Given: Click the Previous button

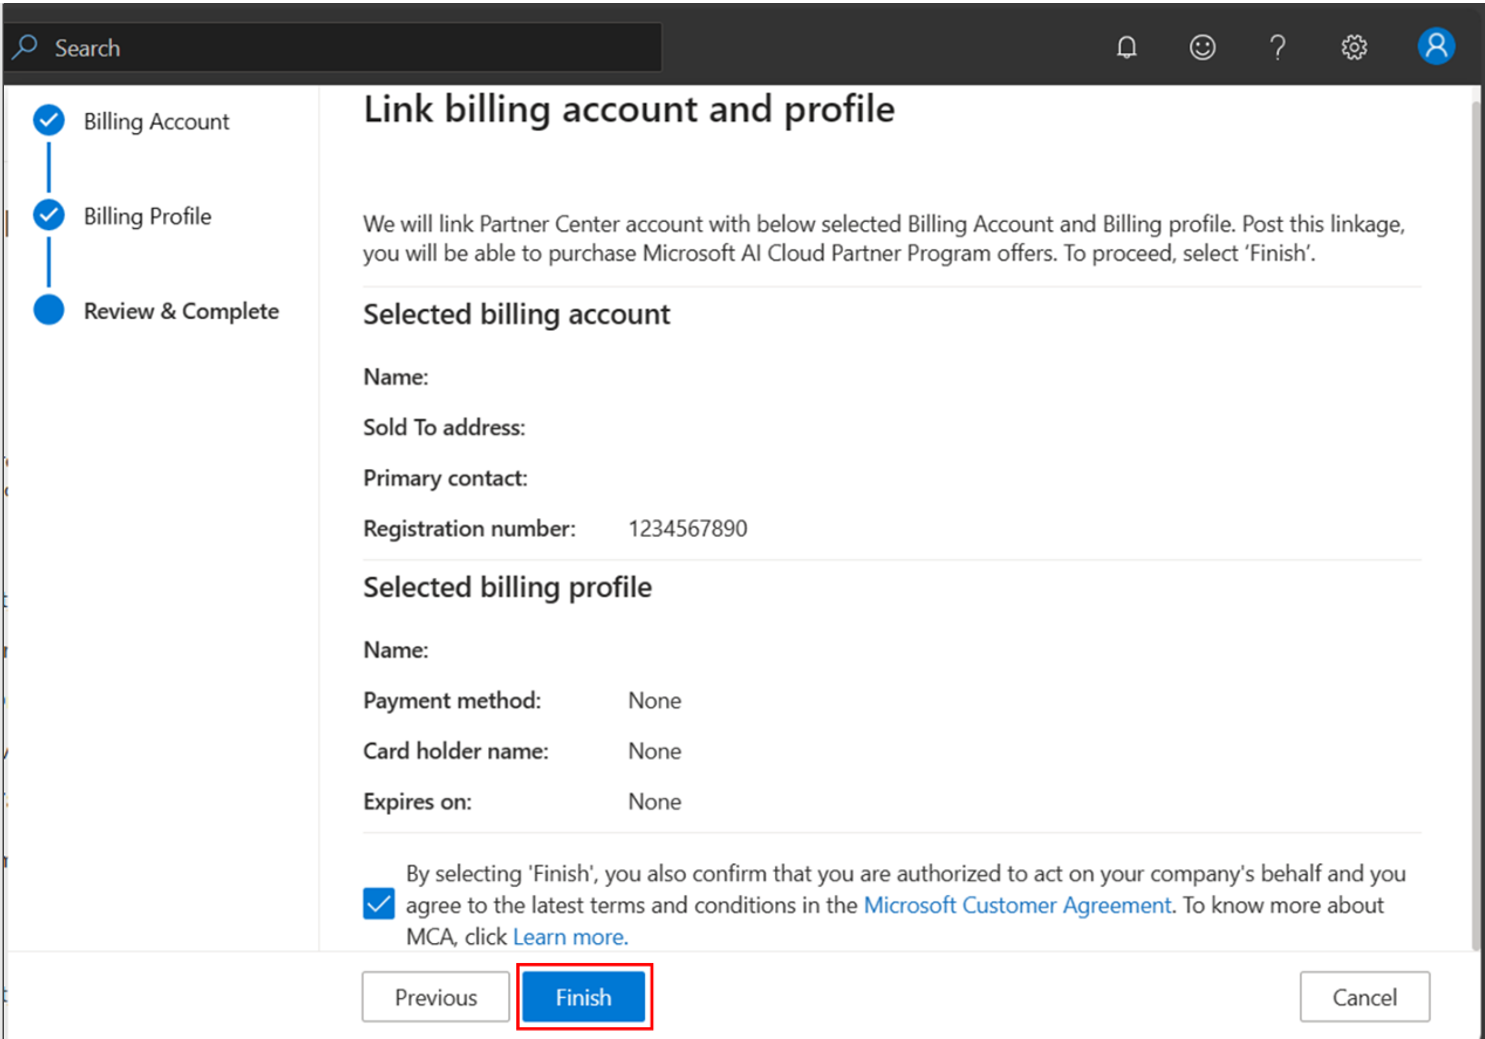Looking at the screenshot, I should coord(435,997).
